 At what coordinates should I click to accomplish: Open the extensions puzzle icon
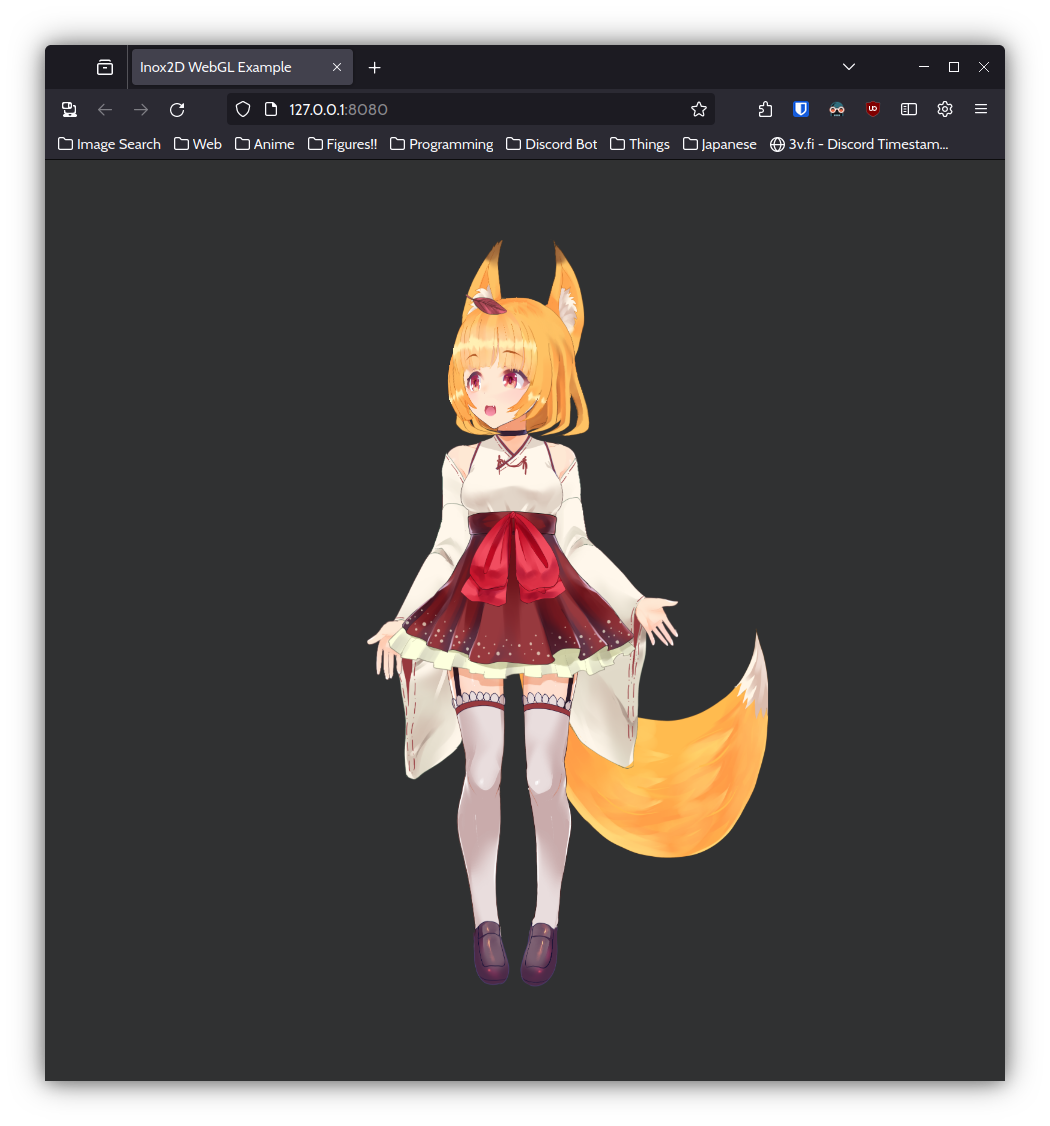coord(765,109)
